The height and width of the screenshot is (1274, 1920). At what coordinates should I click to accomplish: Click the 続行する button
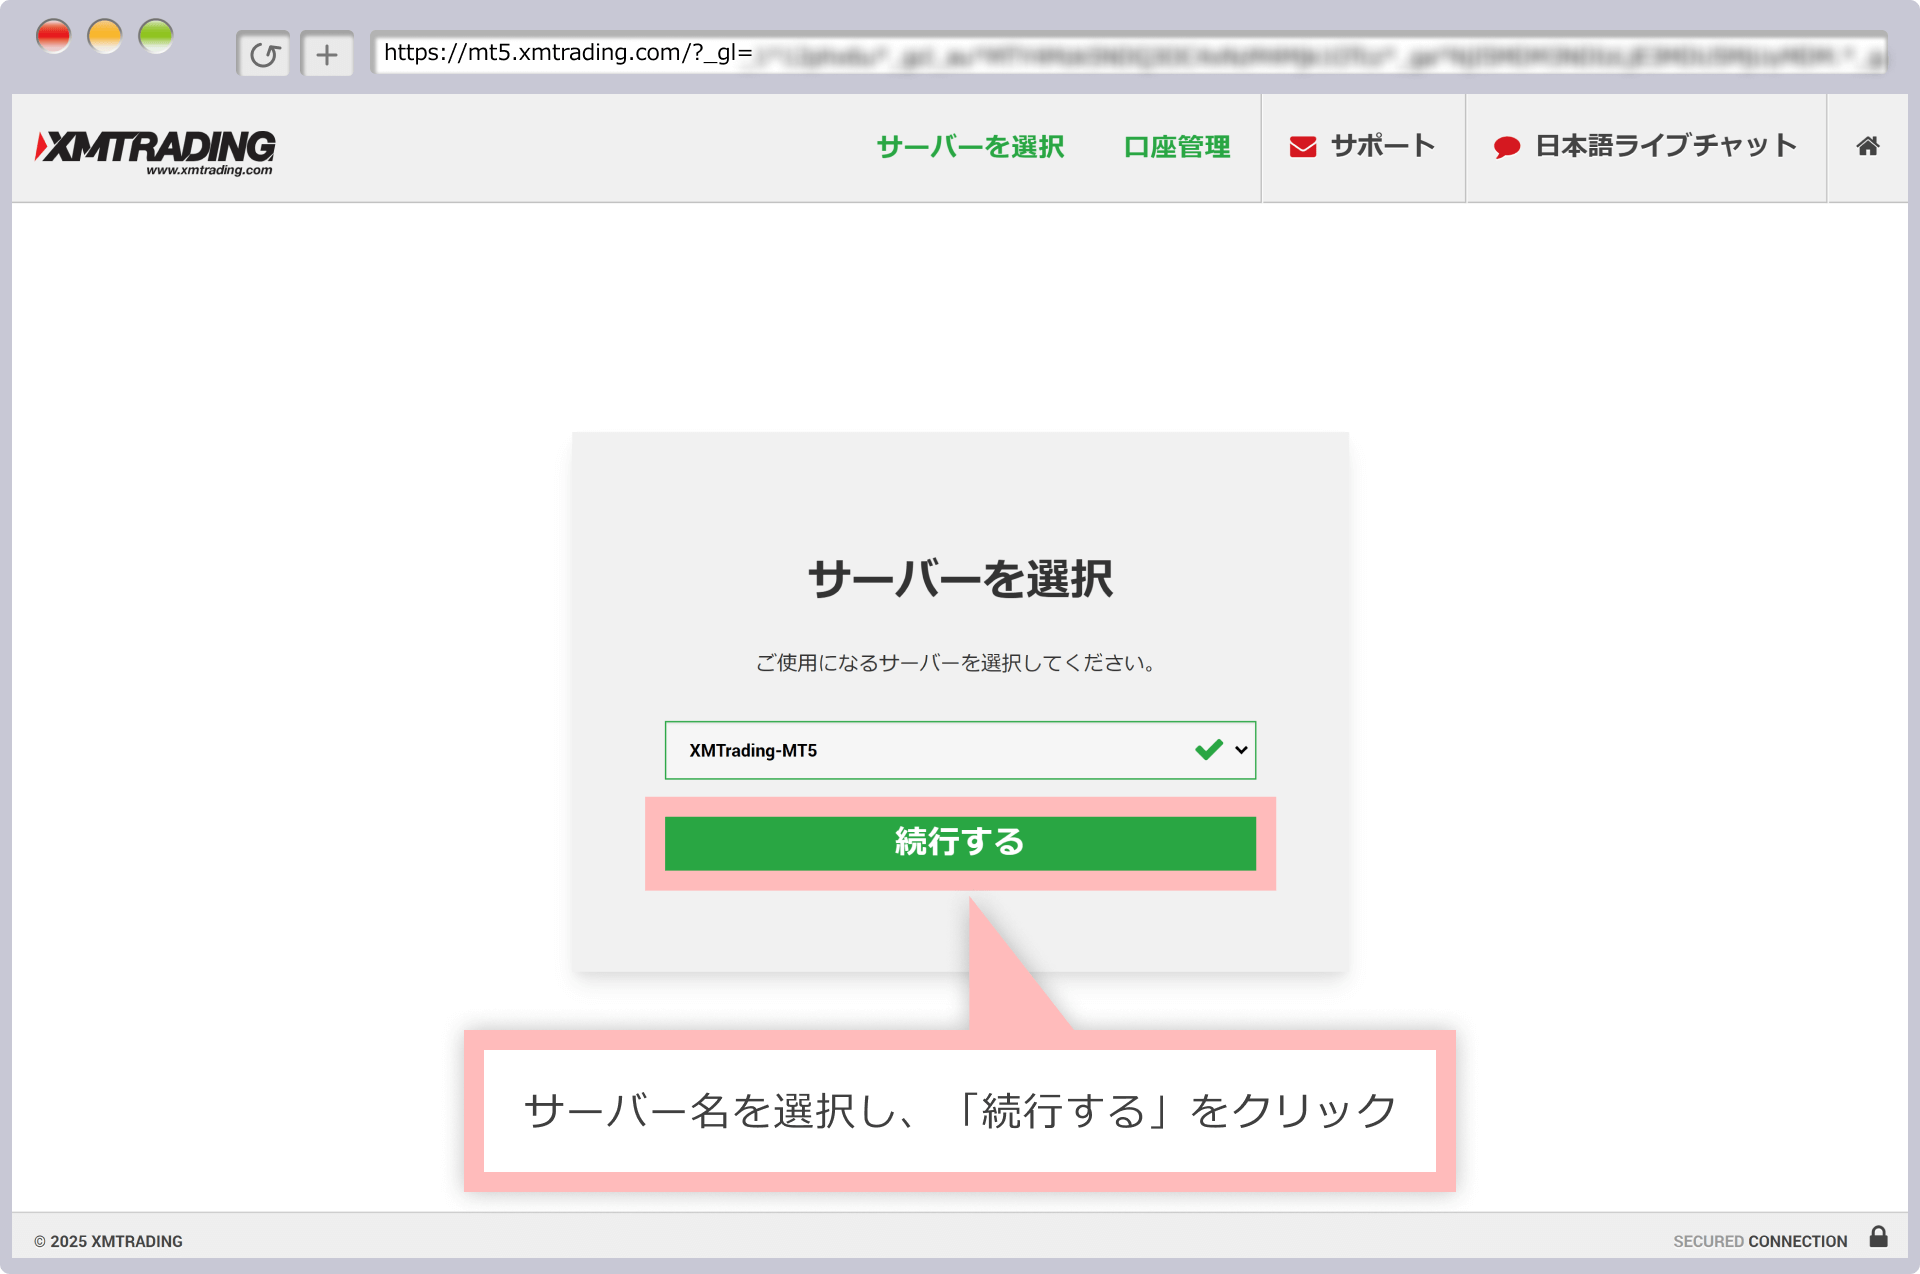[x=960, y=843]
